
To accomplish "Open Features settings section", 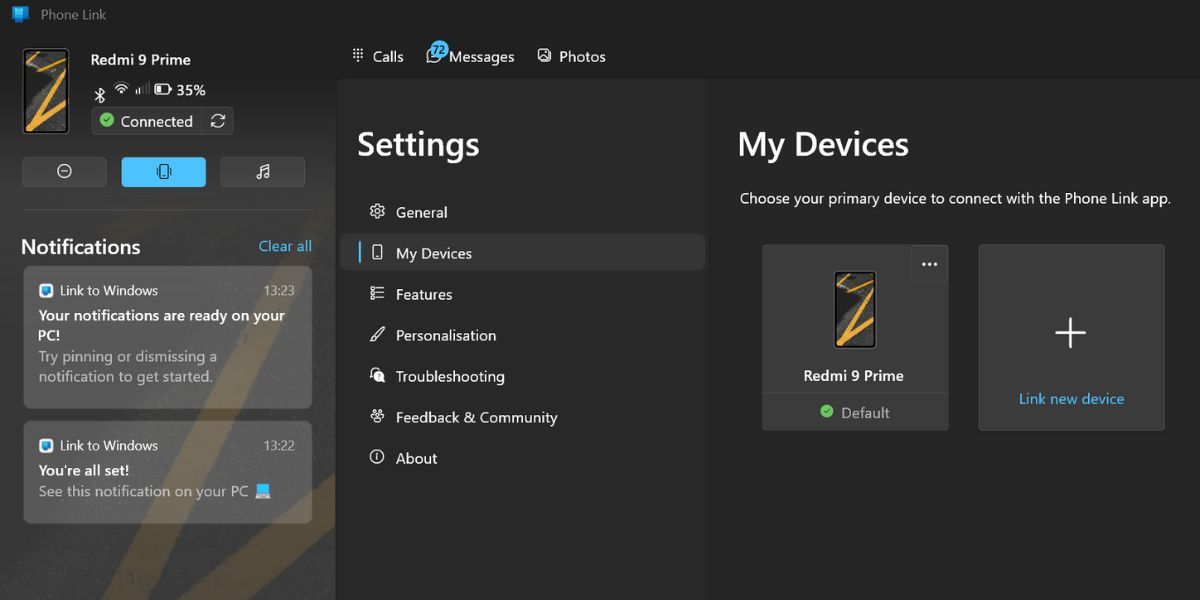I will pyautogui.click(x=423, y=294).
